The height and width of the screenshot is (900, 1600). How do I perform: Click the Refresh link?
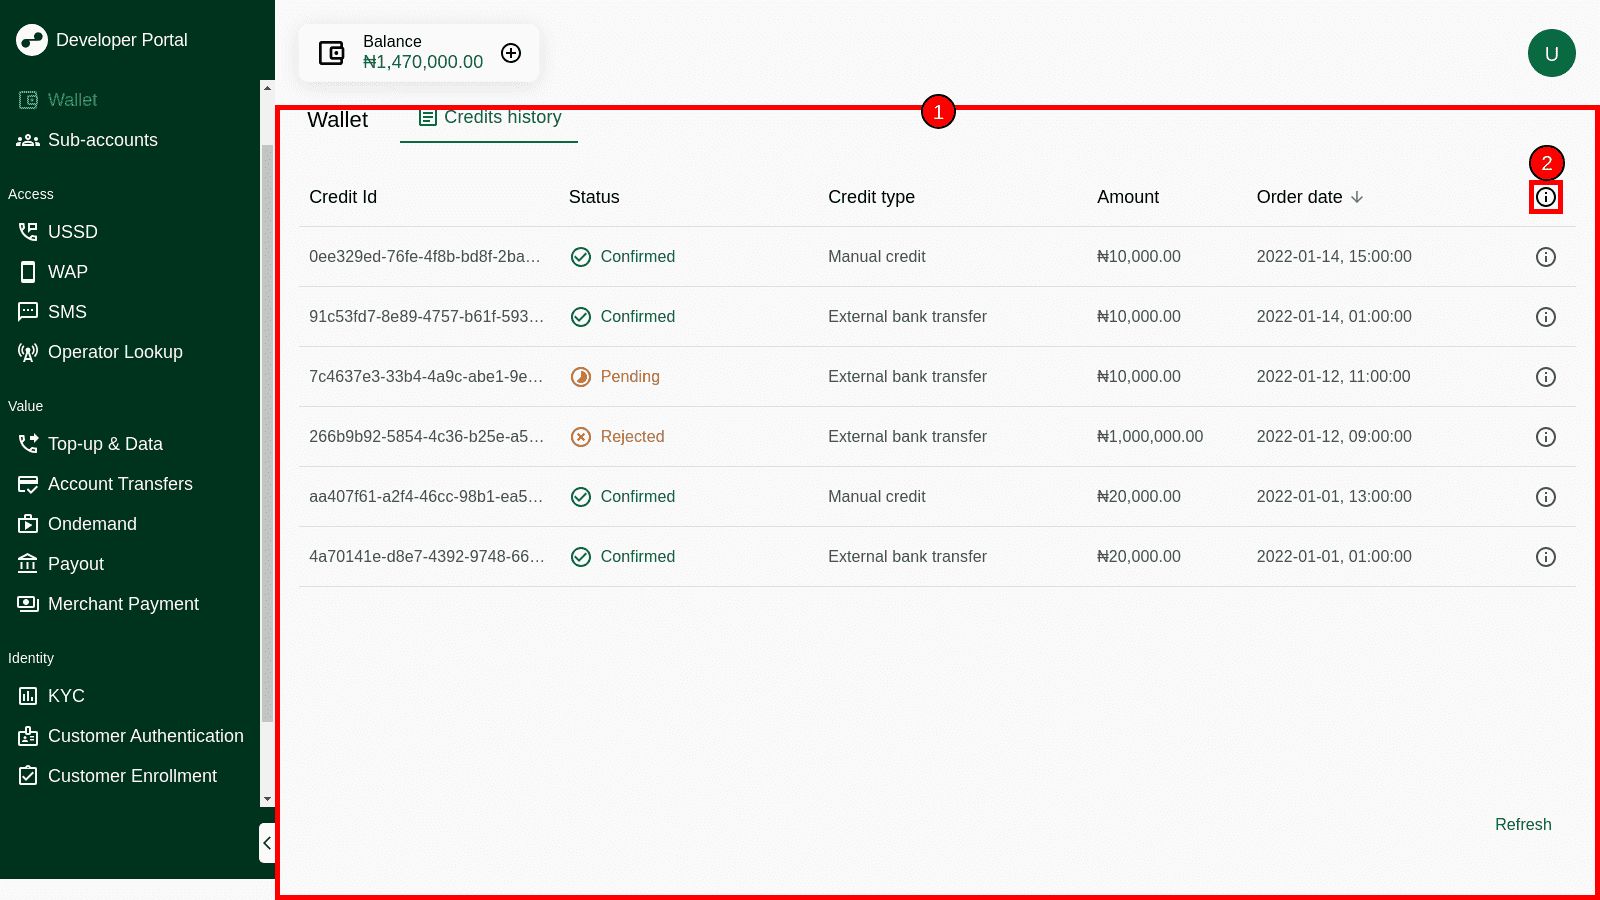1522,824
